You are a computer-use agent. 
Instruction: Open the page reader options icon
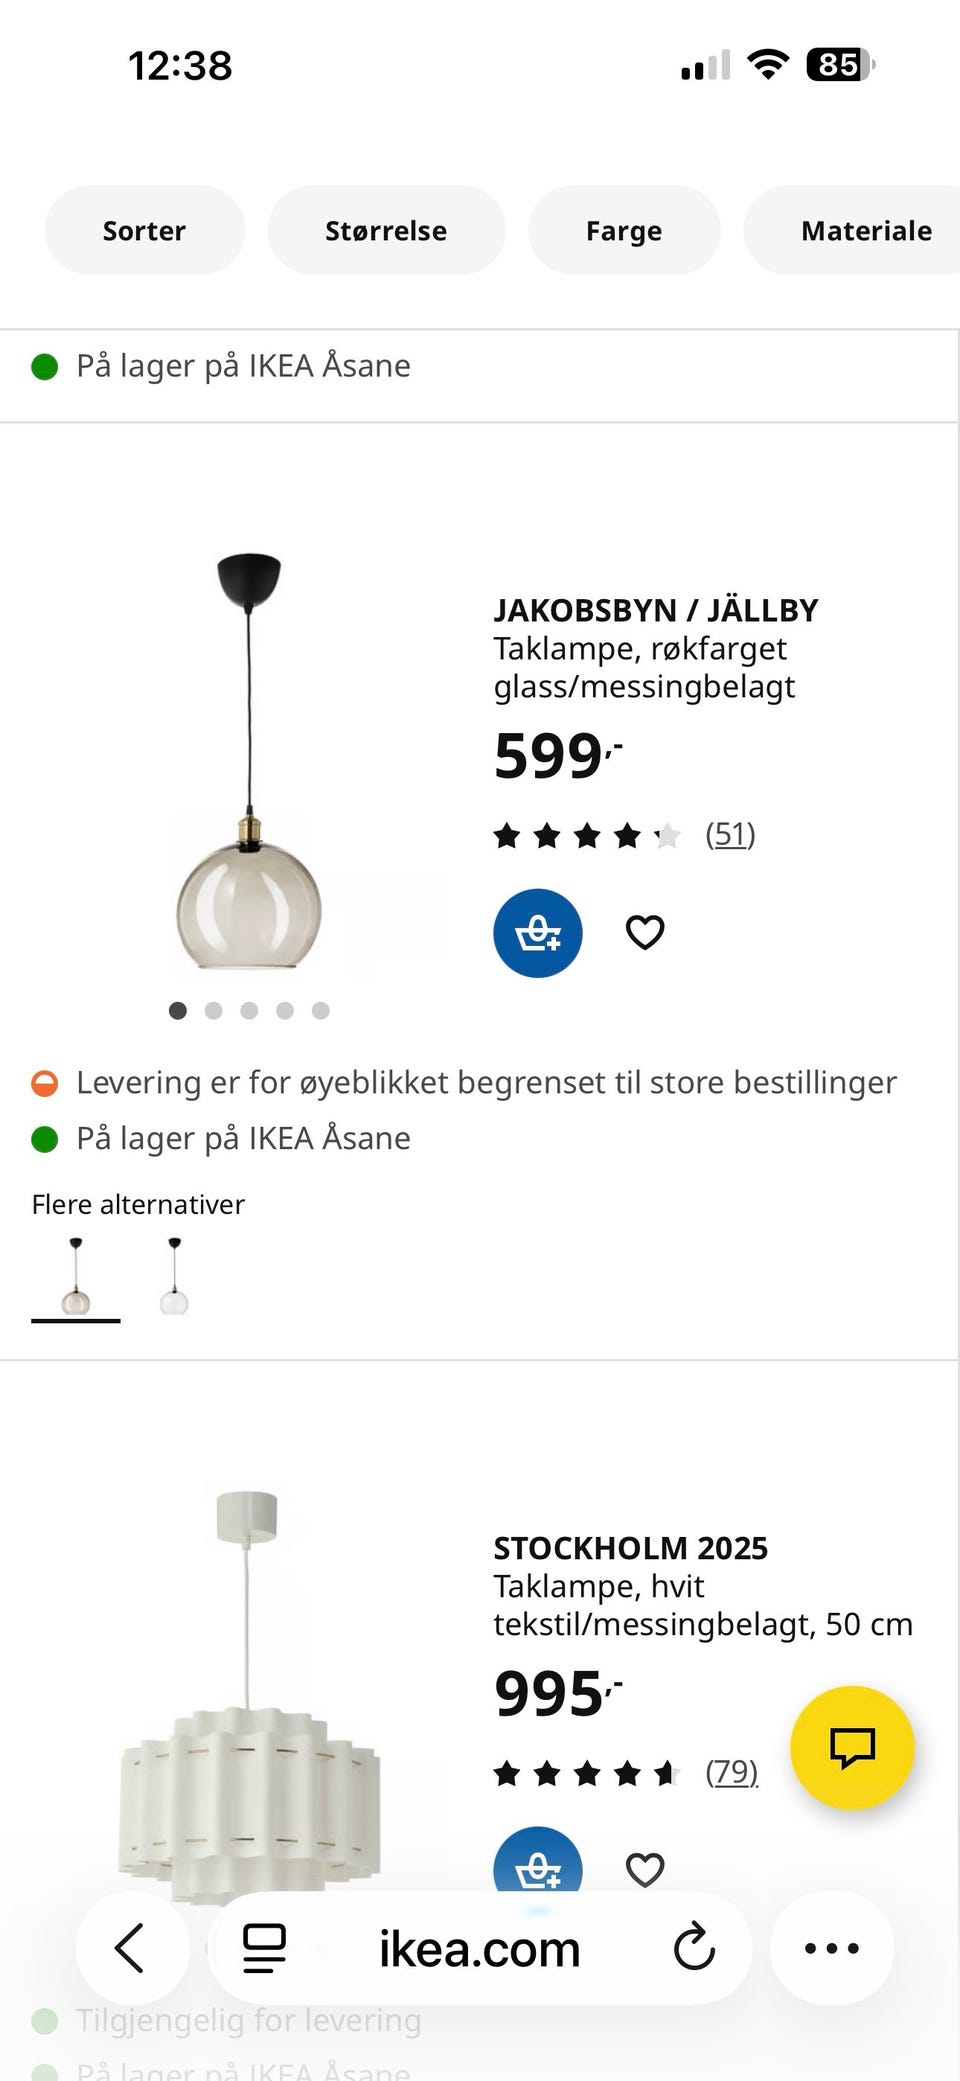(265, 1948)
